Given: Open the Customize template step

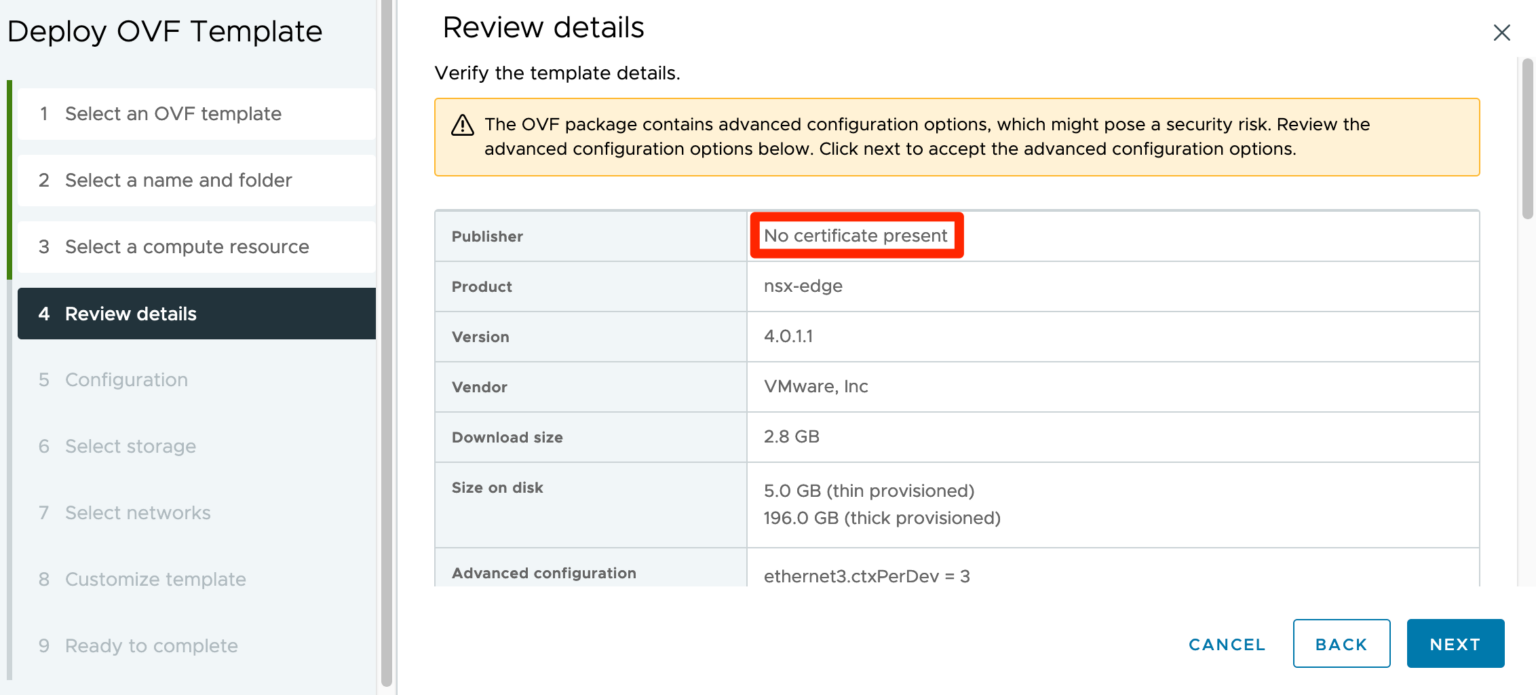Looking at the screenshot, I should point(155,579).
